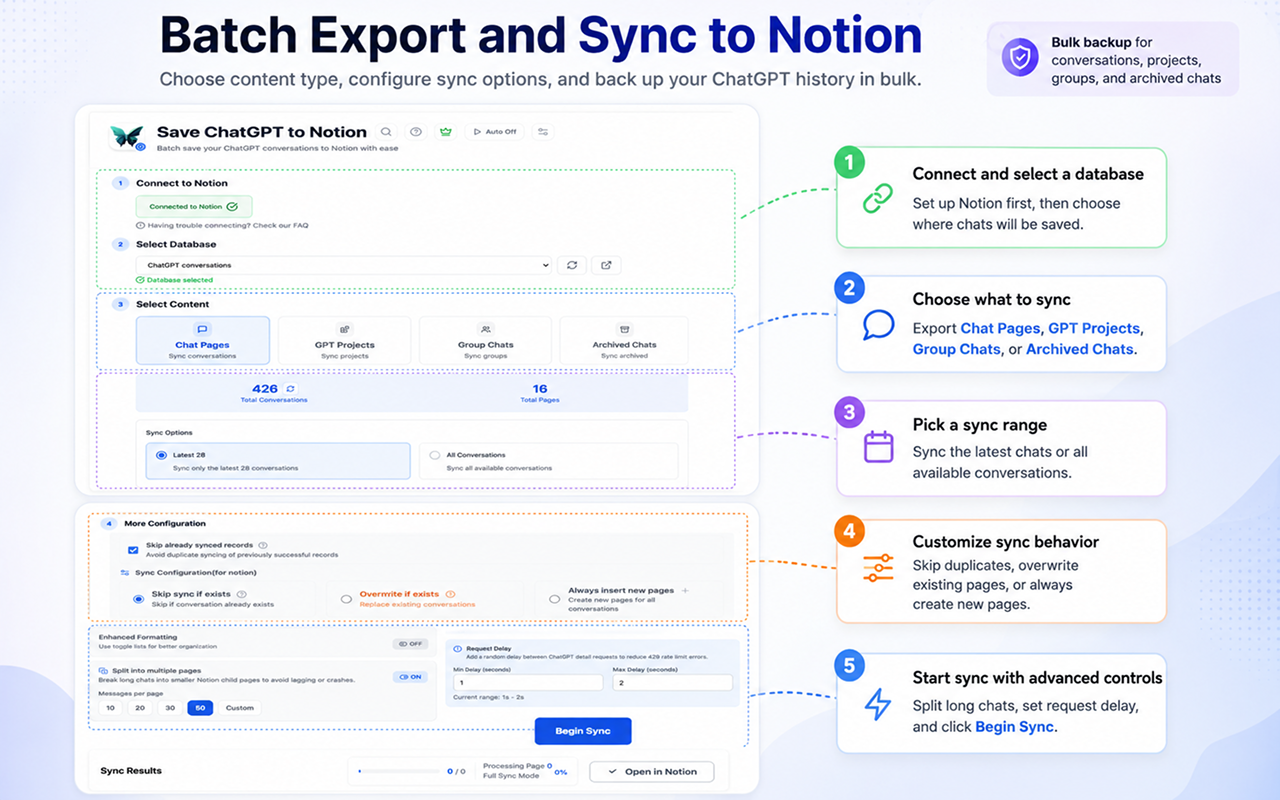Click the Min Delay seconds input field
Screen dimensions: 1280x800
pos(527,683)
